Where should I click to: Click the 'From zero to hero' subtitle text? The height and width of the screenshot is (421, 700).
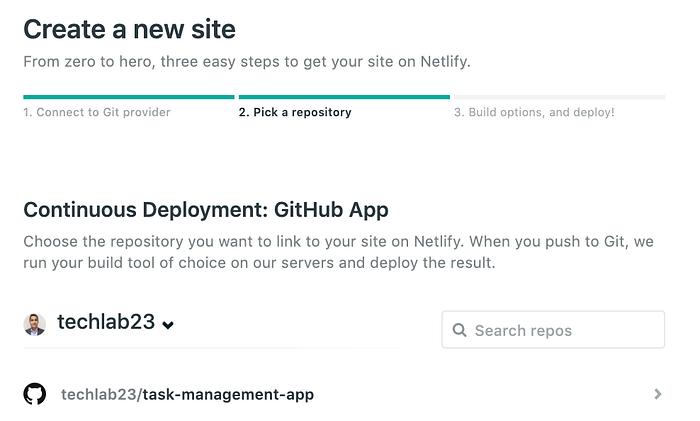coord(247,62)
